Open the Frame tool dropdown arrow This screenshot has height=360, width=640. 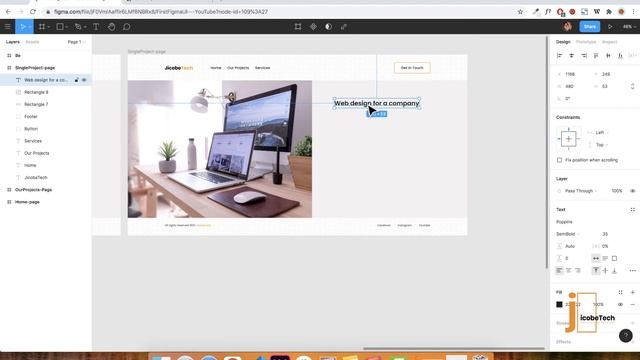click(48, 27)
